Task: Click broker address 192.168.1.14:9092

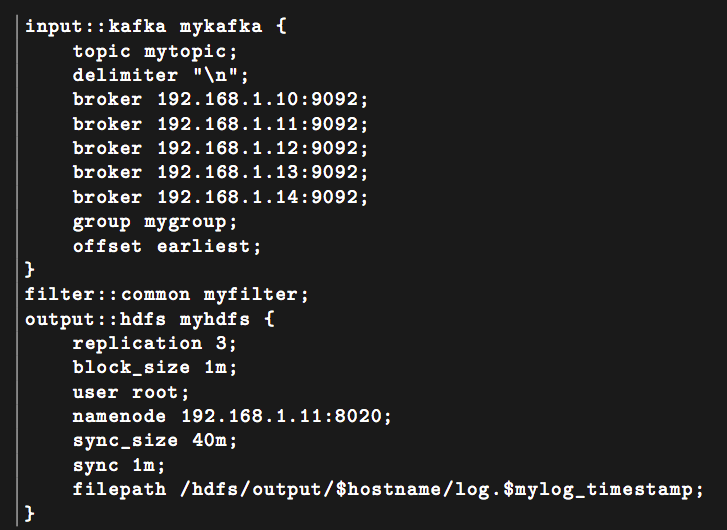Action: coord(259,197)
